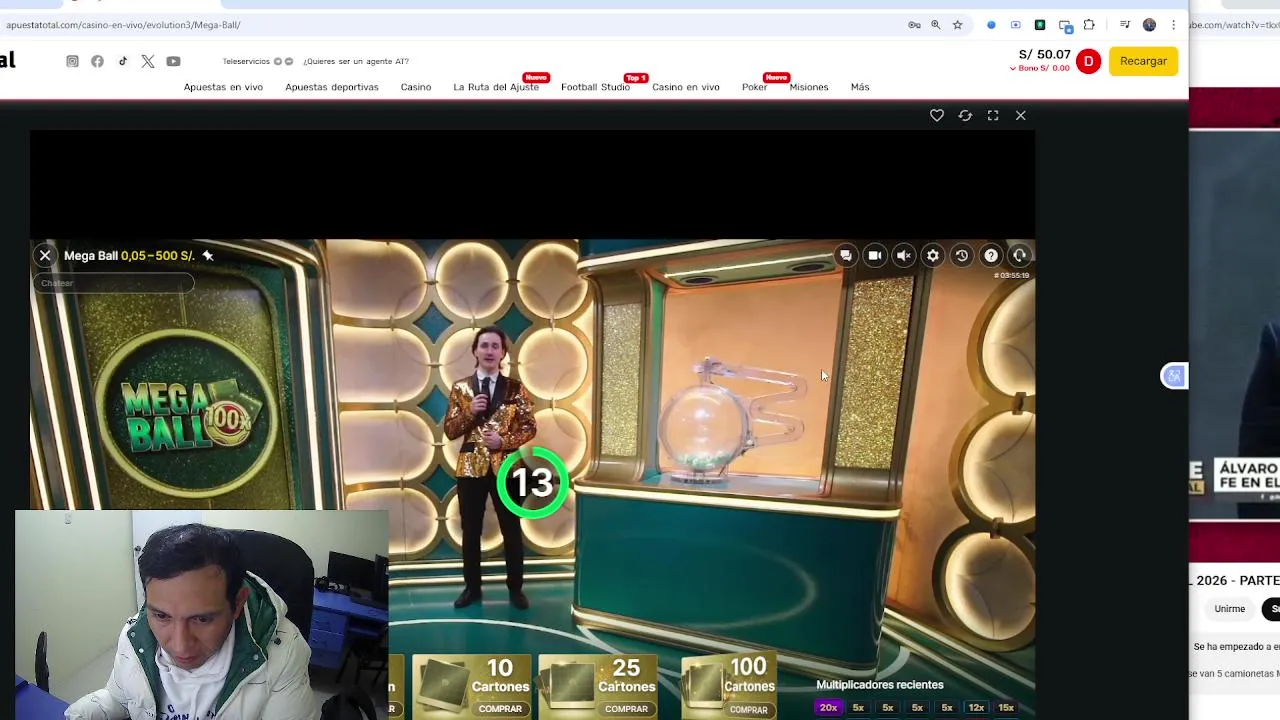
Task: Click the blue circle extension icon
Action: point(991,25)
